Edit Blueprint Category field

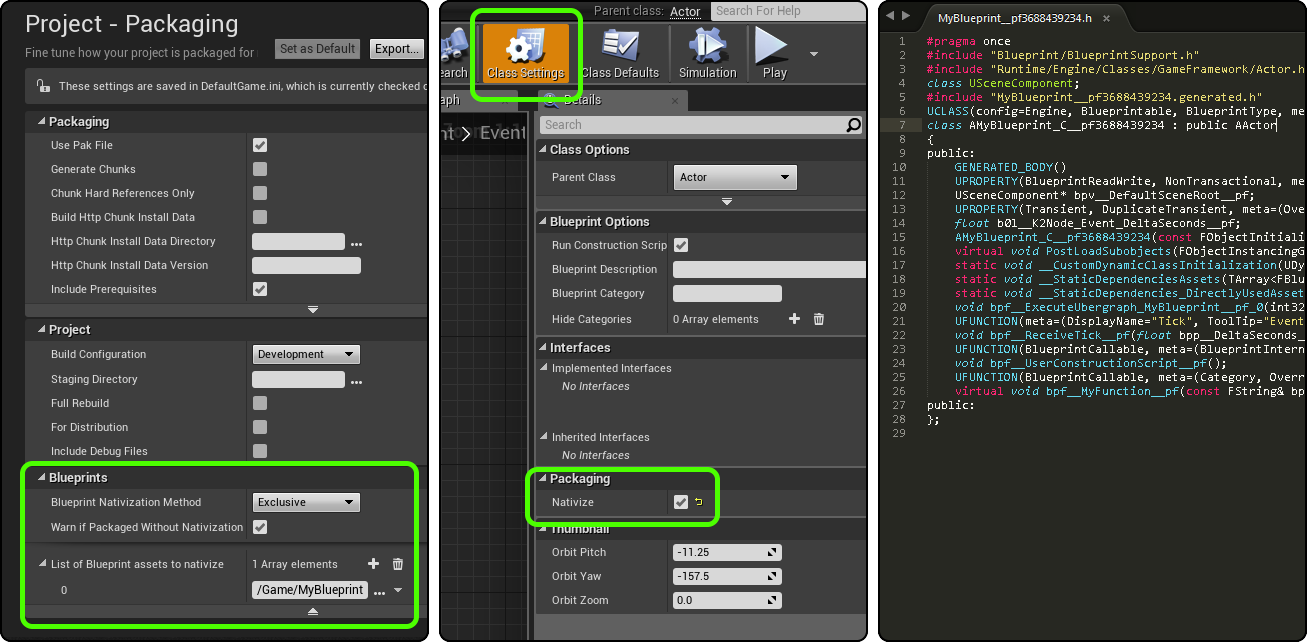[727, 293]
